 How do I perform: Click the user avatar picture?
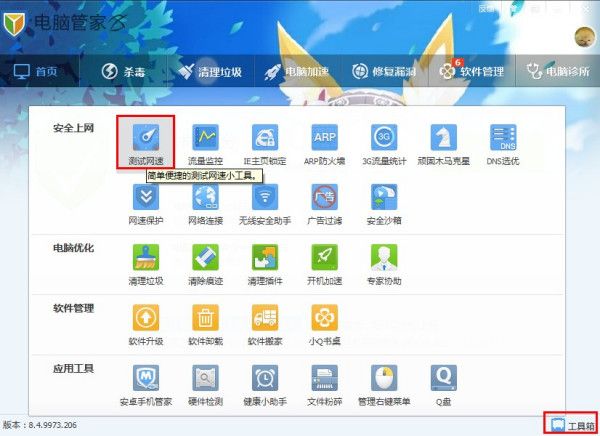[x=584, y=37]
